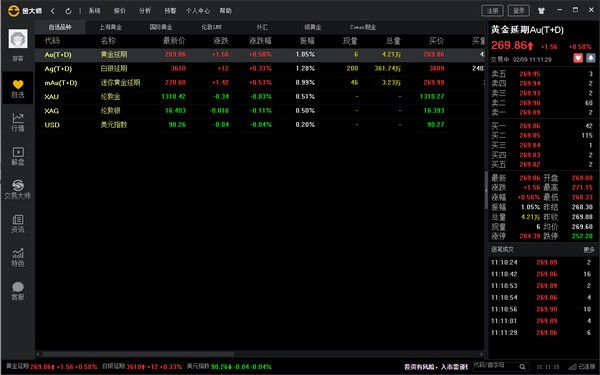Click the search magnifier icon
Image resolution: width=600 pixels, height=375 pixels.
(522, 367)
